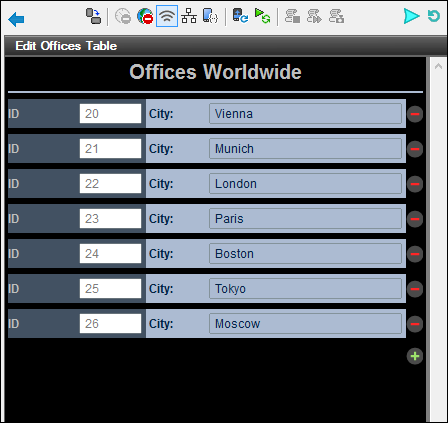Select the ID field showing 23

[110, 219]
